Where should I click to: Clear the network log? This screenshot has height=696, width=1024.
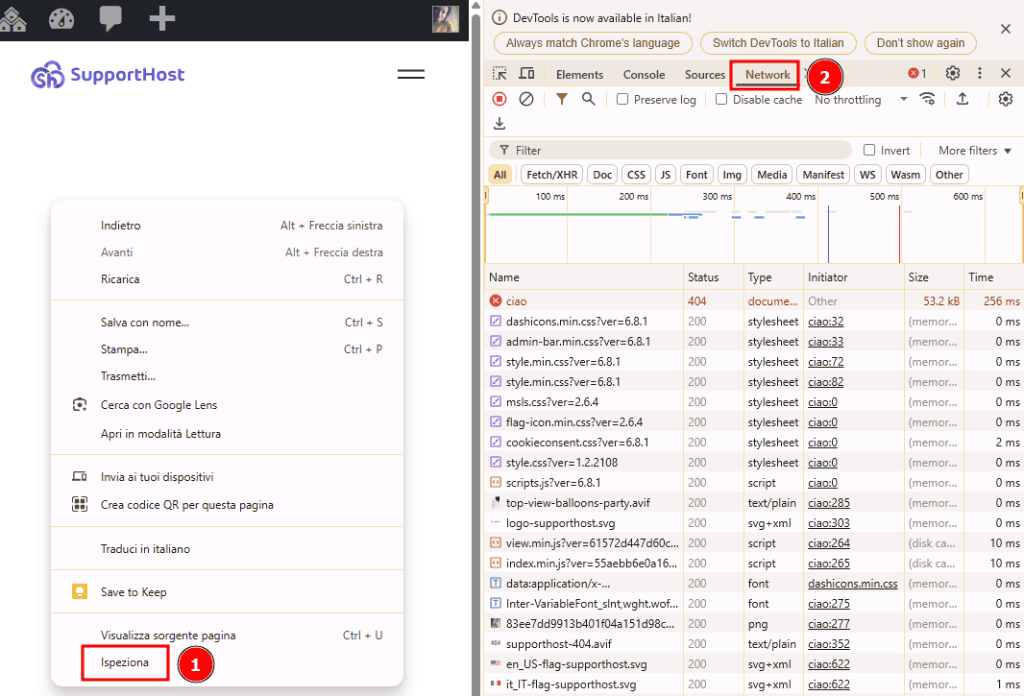526,99
